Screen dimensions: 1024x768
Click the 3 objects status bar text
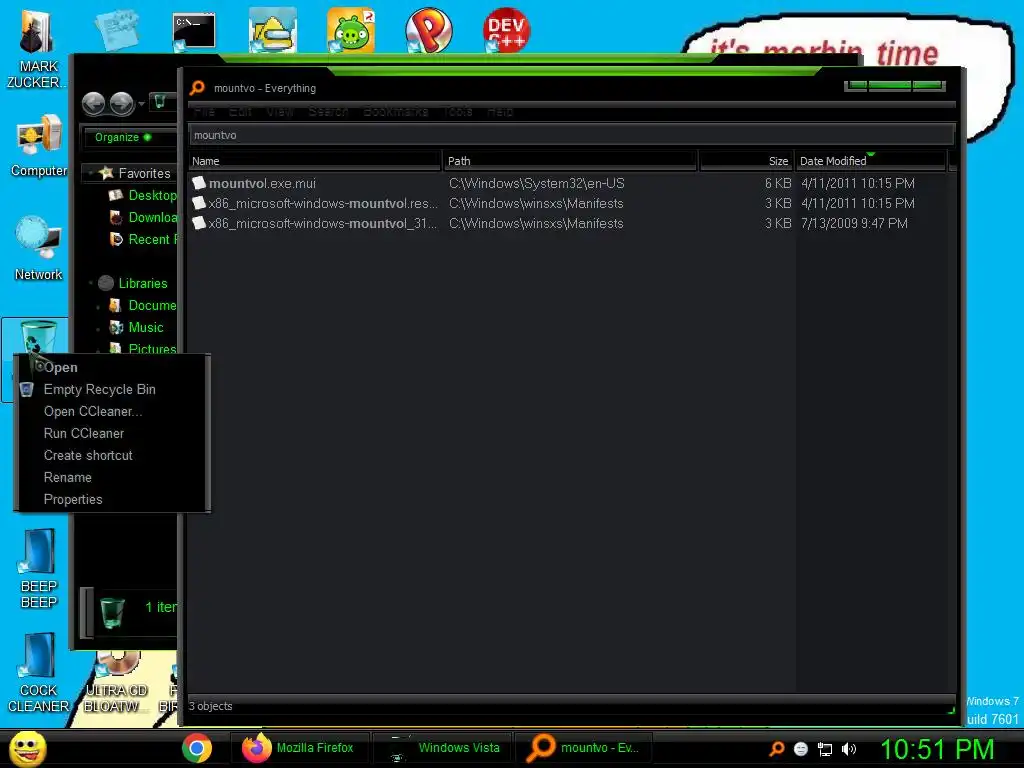click(210, 706)
